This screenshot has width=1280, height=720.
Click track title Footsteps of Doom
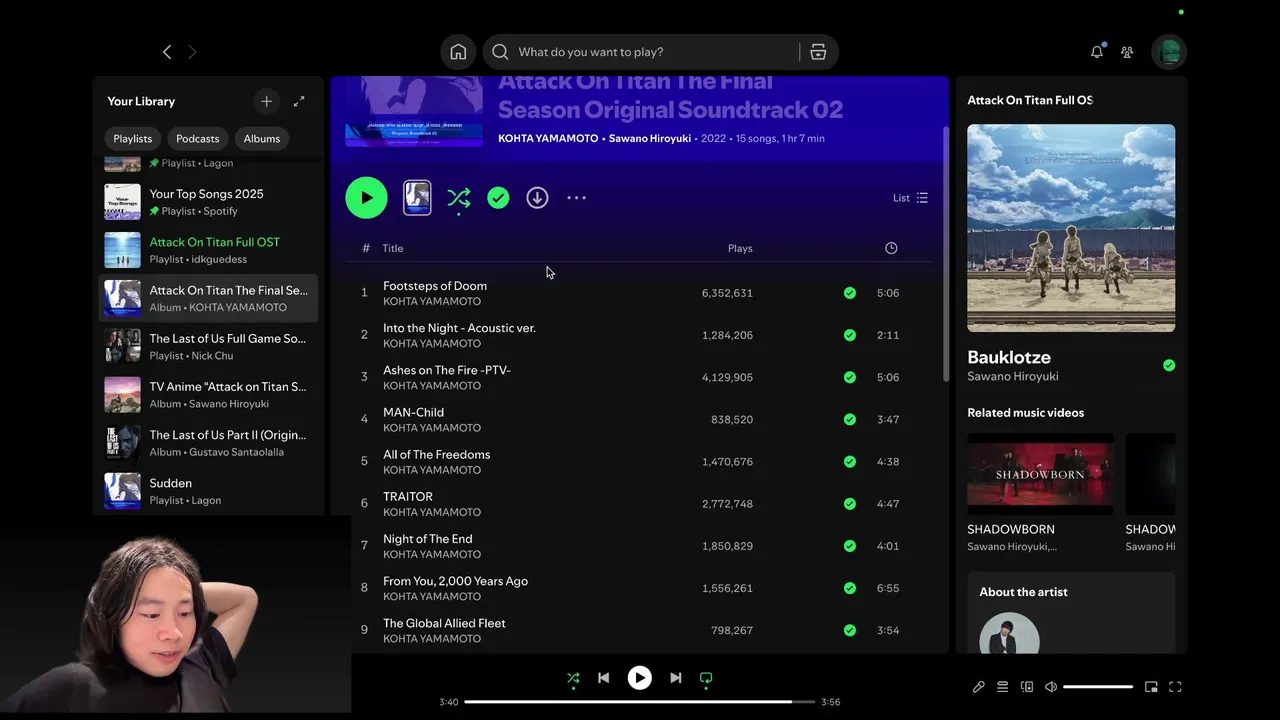pyautogui.click(x=435, y=286)
